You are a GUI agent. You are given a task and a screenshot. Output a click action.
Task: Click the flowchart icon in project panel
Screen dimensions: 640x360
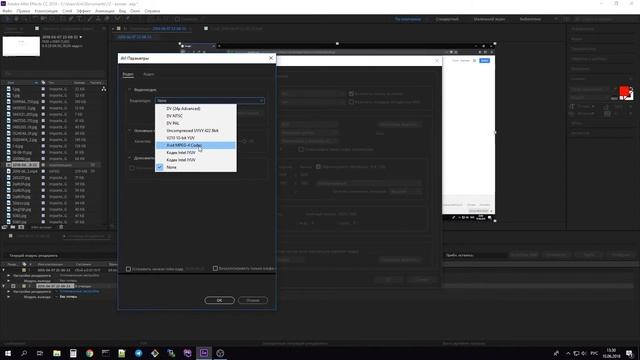pos(104,89)
